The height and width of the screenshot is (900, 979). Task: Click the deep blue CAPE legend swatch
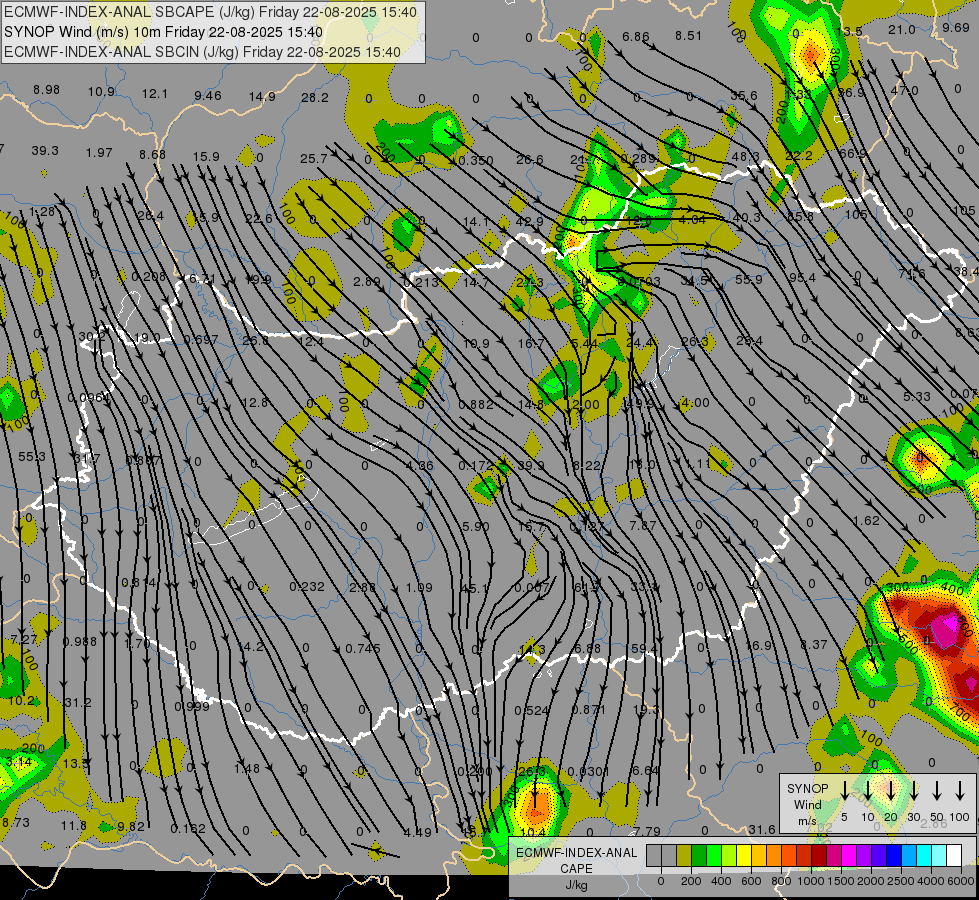893,855
